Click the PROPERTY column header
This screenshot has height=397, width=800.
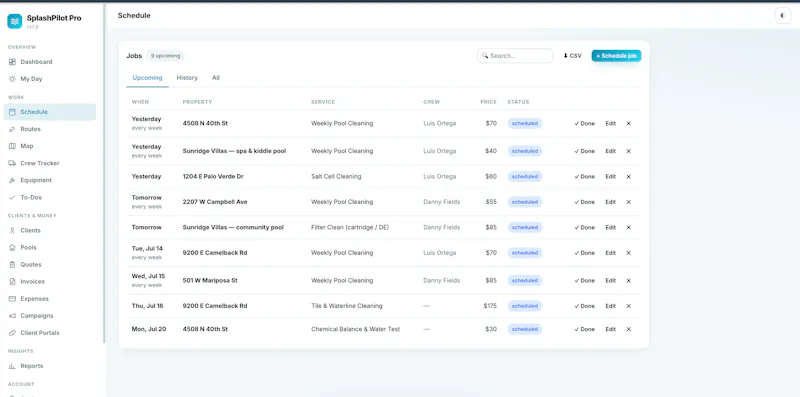click(x=197, y=102)
